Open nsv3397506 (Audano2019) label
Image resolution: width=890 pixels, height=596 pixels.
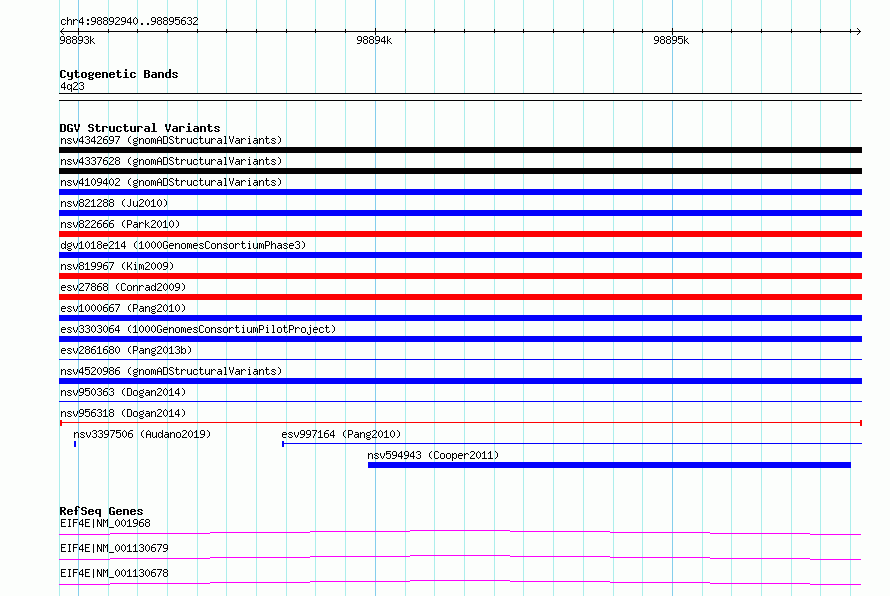[x=142, y=434]
